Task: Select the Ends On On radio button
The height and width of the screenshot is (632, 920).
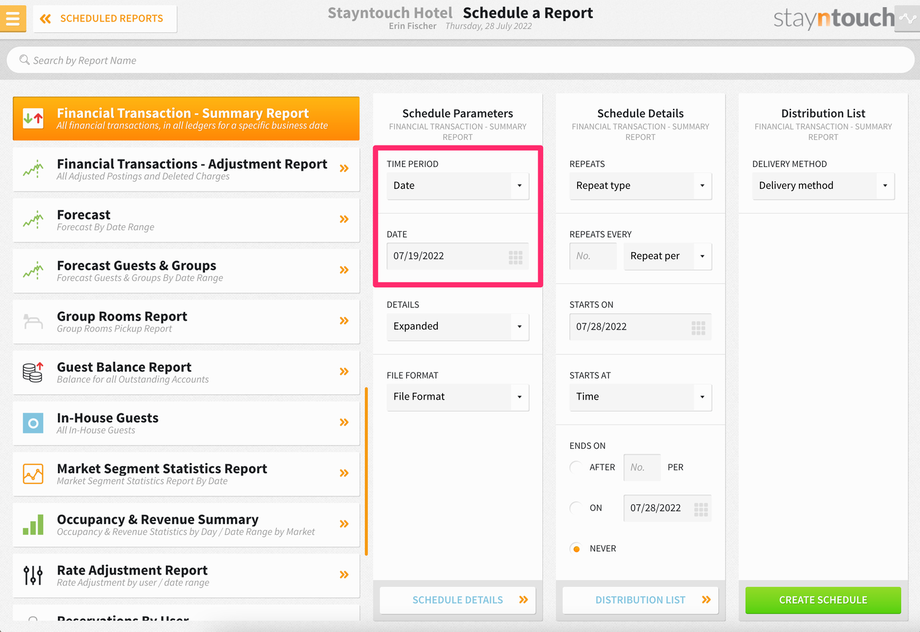Action: click(x=576, y=508)
